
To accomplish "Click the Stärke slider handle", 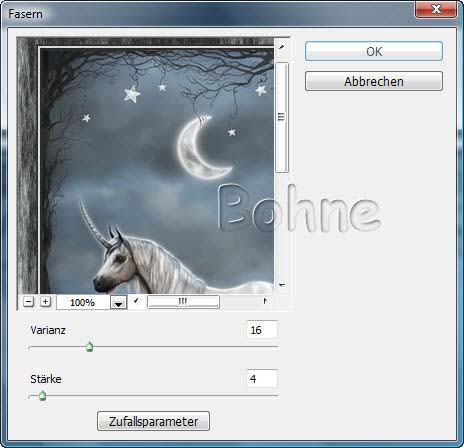I will [42, 396].
